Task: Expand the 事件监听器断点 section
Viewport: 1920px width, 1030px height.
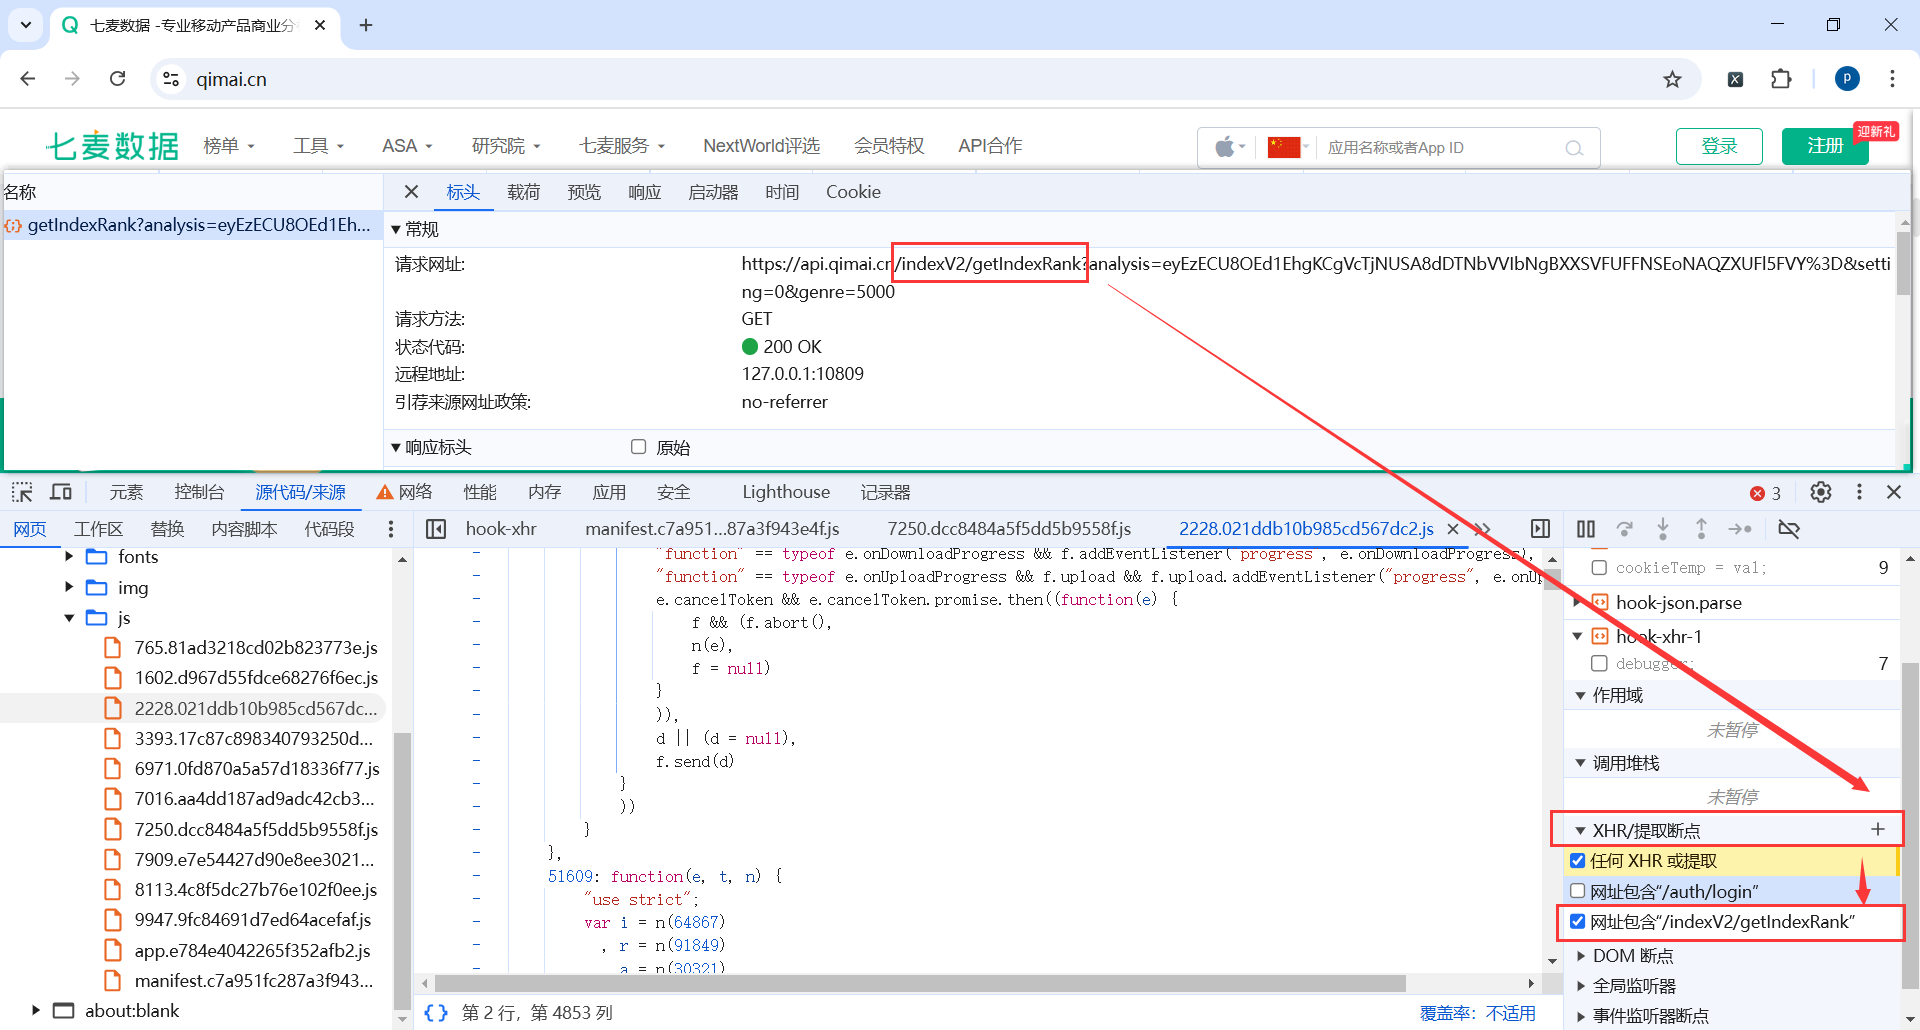Action: tap(1581, 1016)
